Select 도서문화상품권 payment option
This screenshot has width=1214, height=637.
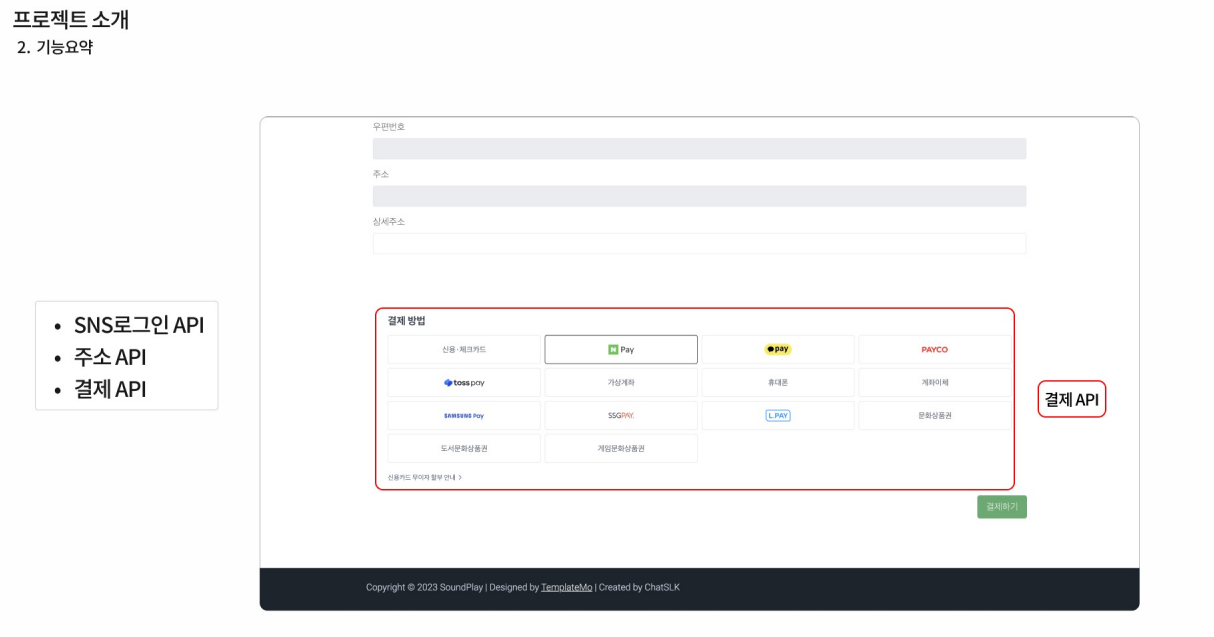coord(464,449)
